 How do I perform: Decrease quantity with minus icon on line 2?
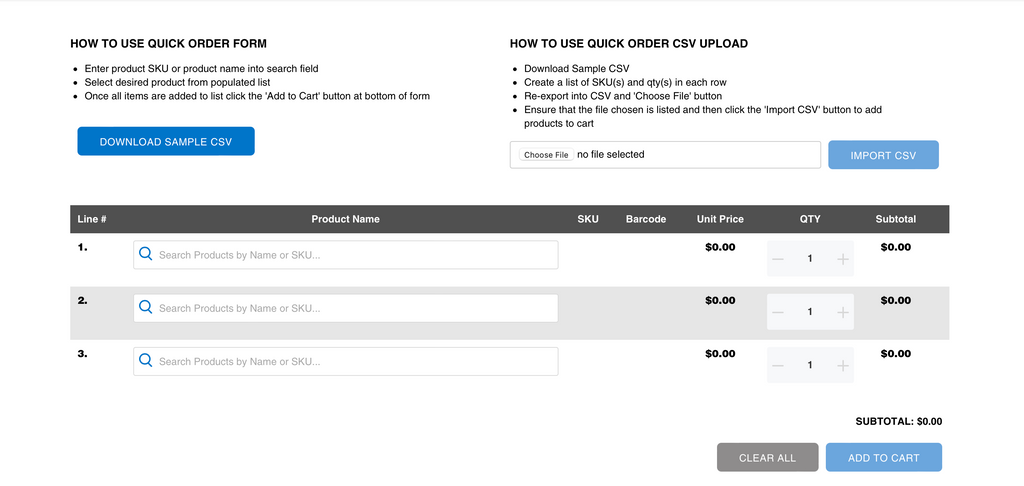[x=777, y=312]
